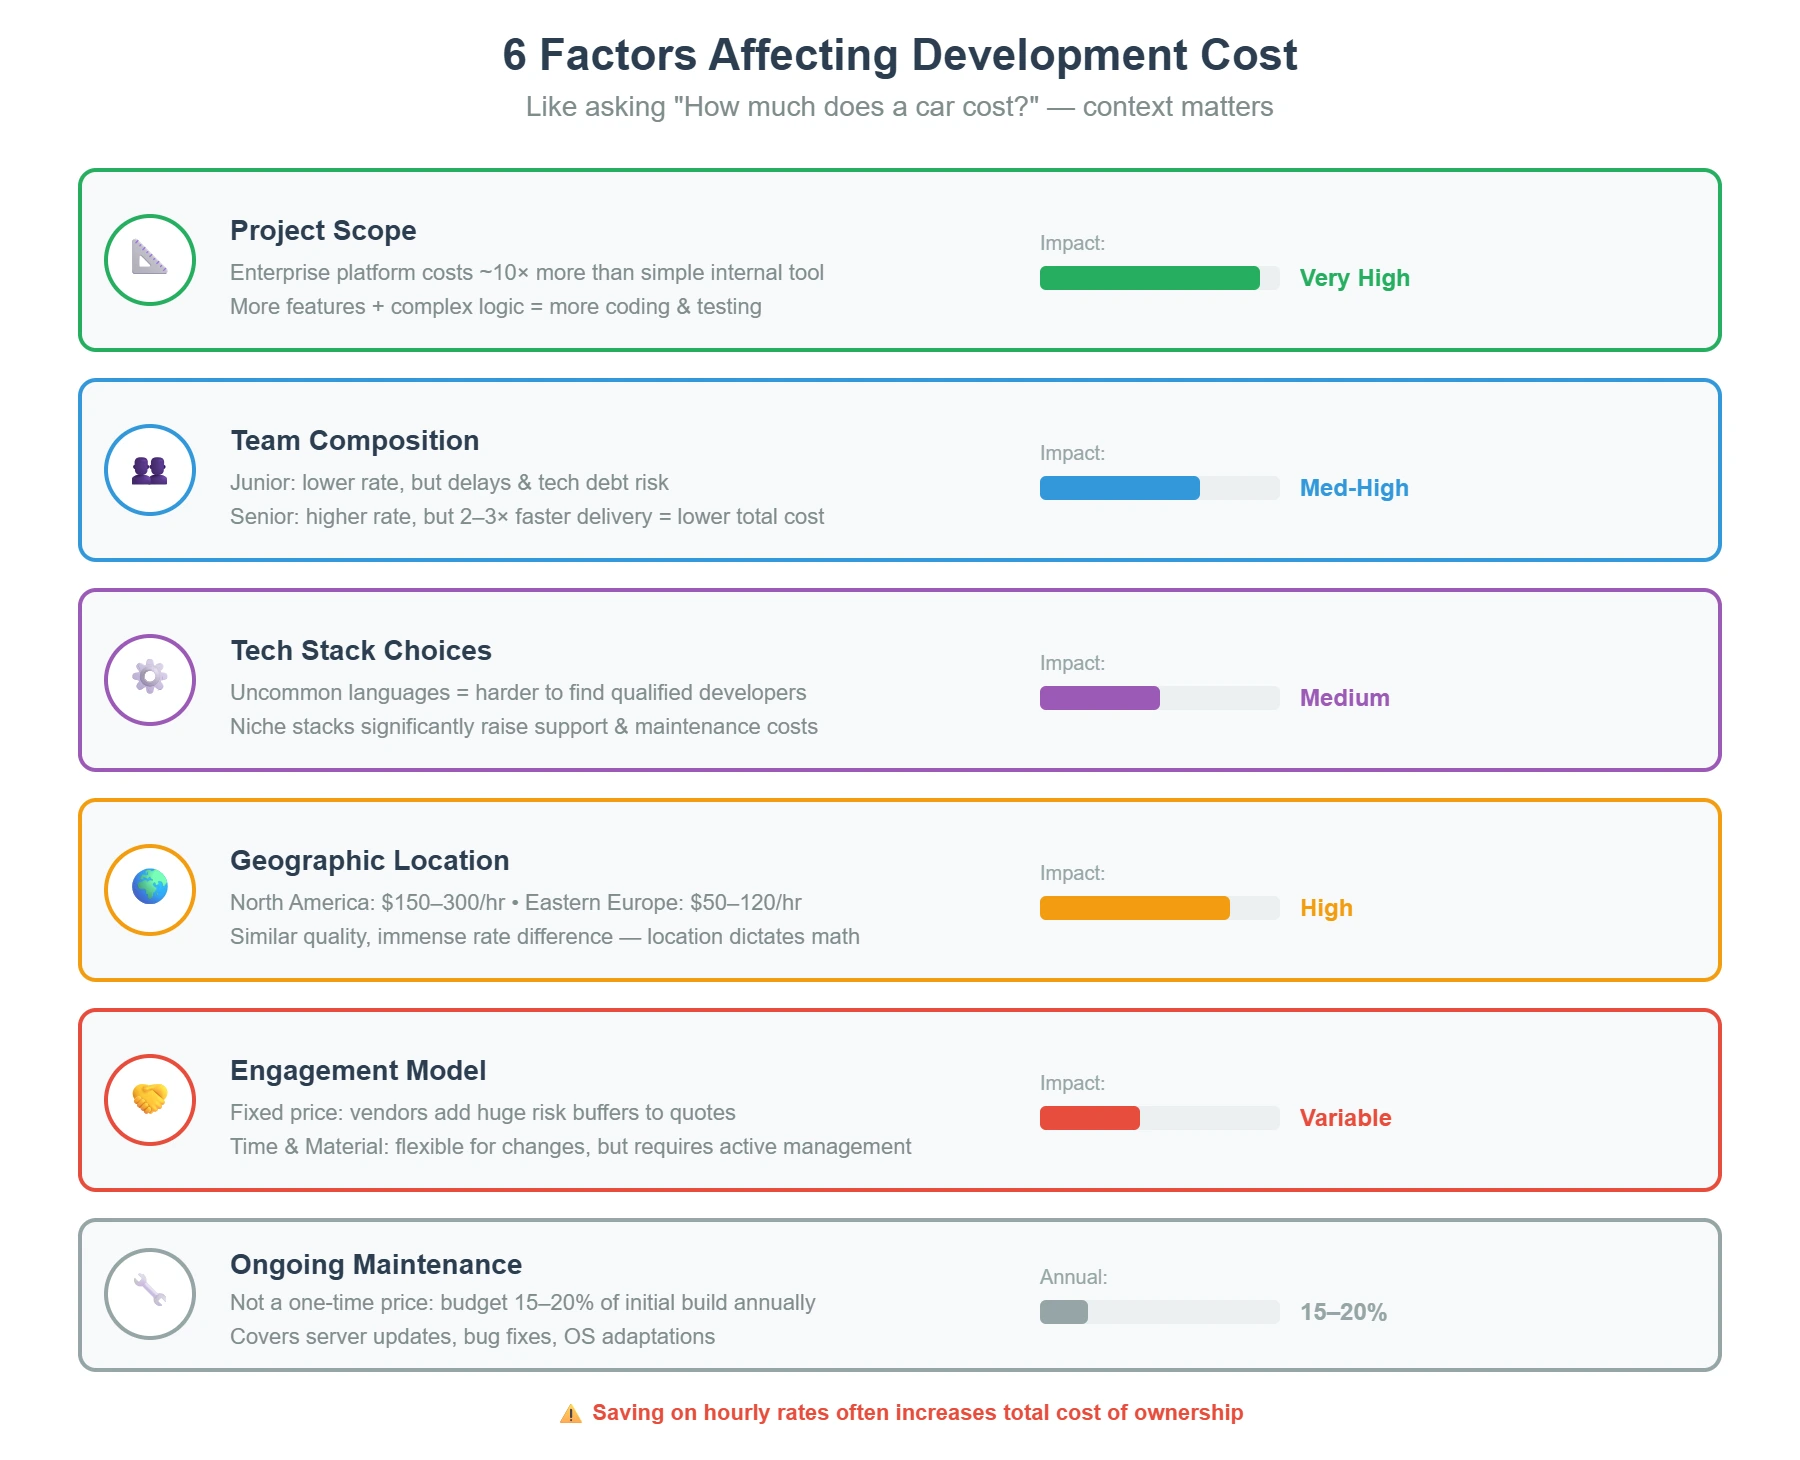Click the gear icon in Tech Stack Choices
Image resolution: width=1800 pixels, height=1460 pixels.
(x=149, y=679)
